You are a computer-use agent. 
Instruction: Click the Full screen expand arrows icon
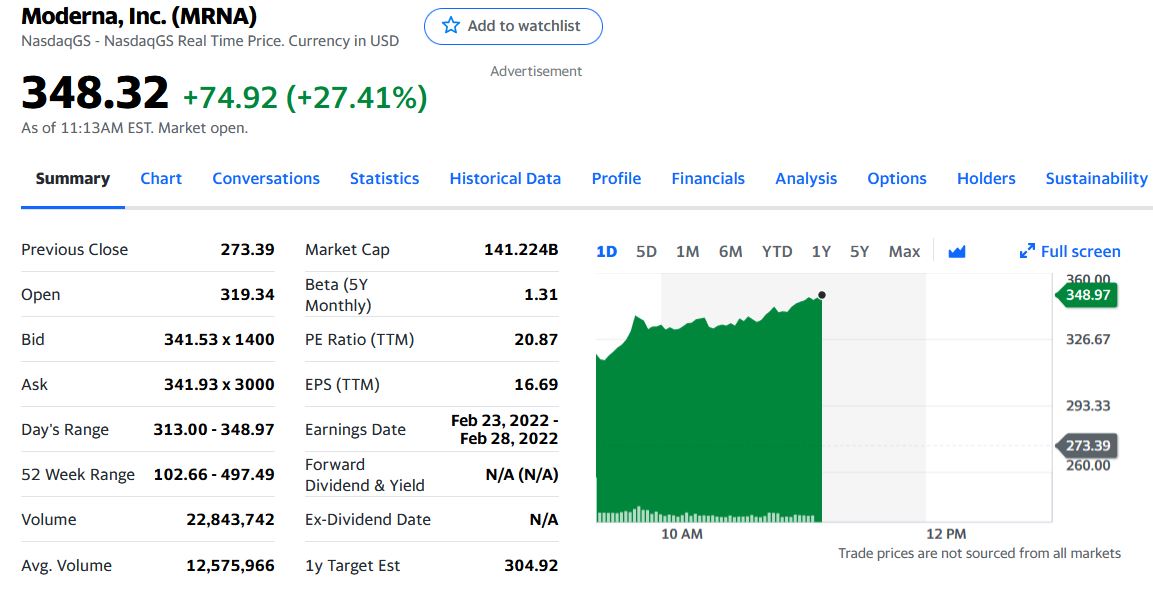point(1027,252)
